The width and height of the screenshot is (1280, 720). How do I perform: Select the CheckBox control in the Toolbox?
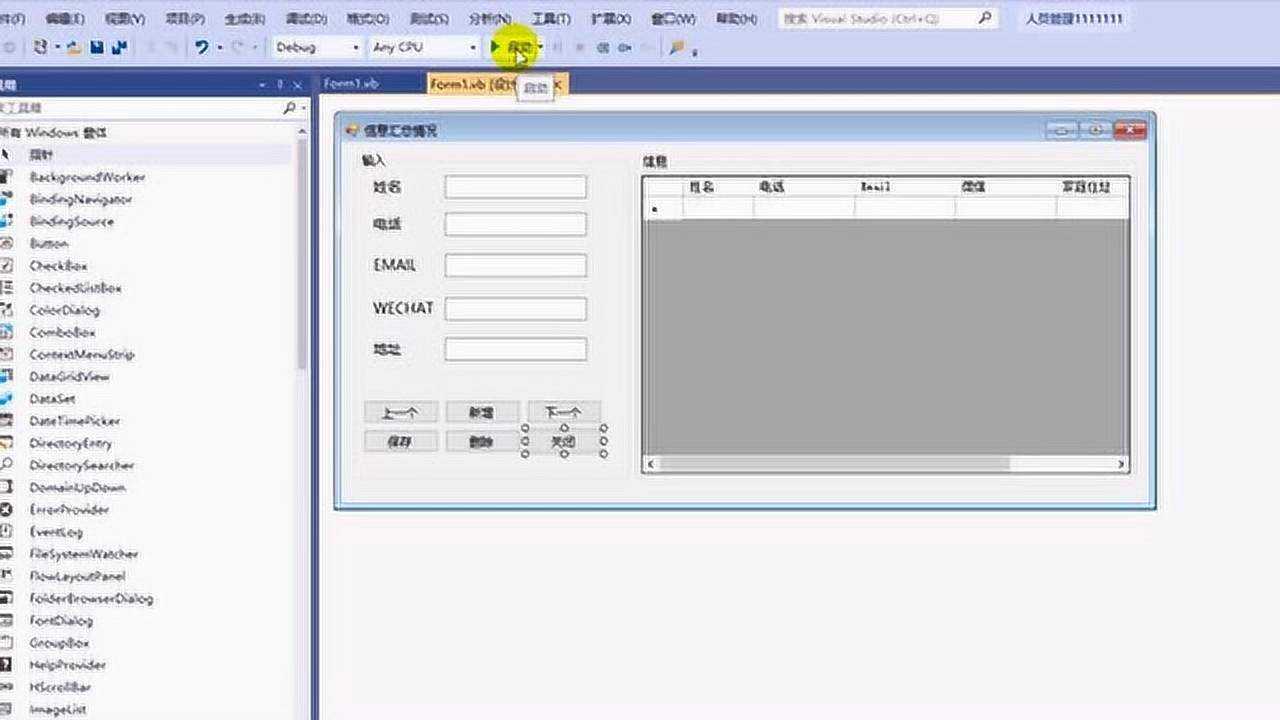coord(60,265)
